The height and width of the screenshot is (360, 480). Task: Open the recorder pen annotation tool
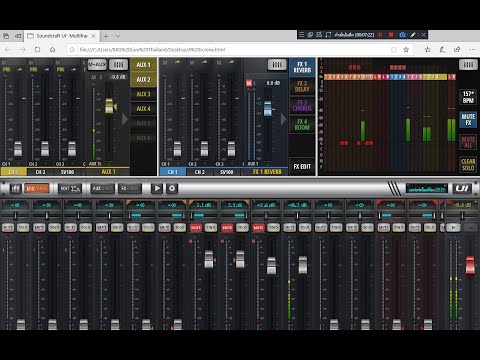tap(413, 35)
